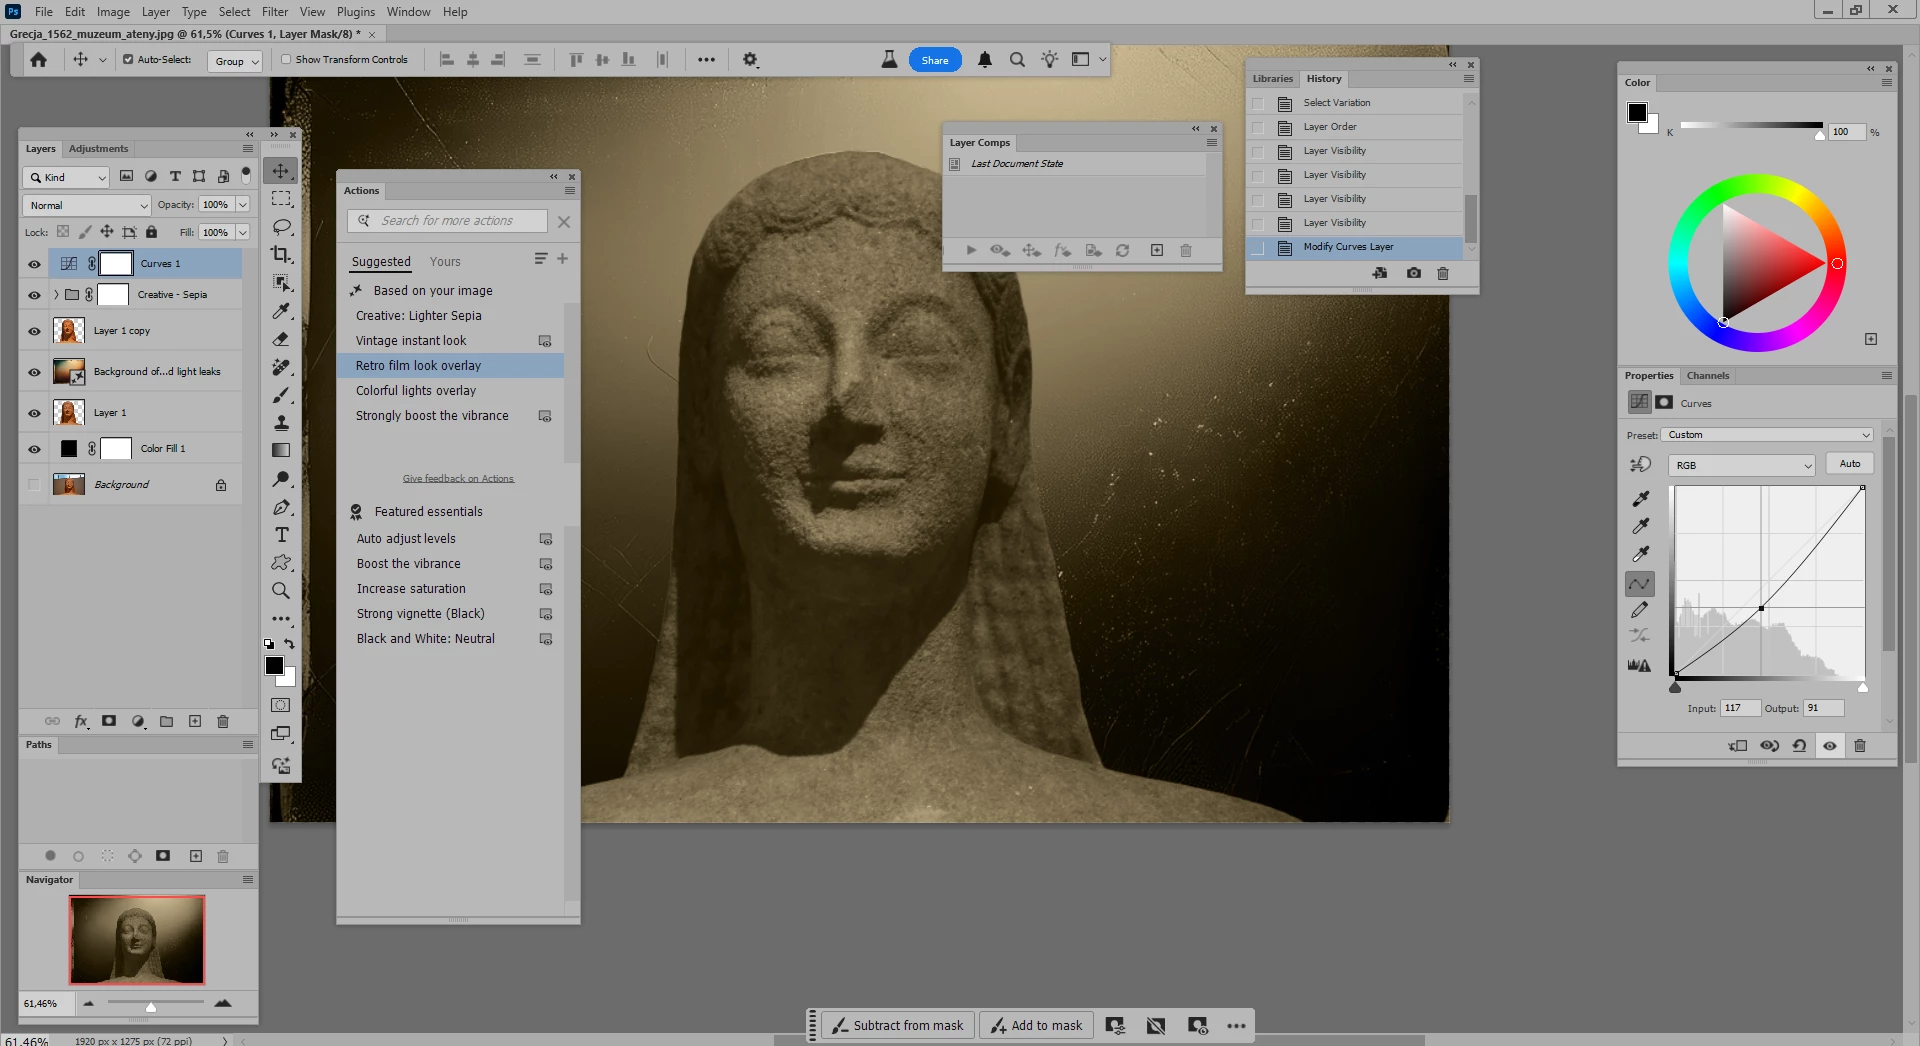
Task: Click the Home icon in options bar
Action: (x=39, y=60)
